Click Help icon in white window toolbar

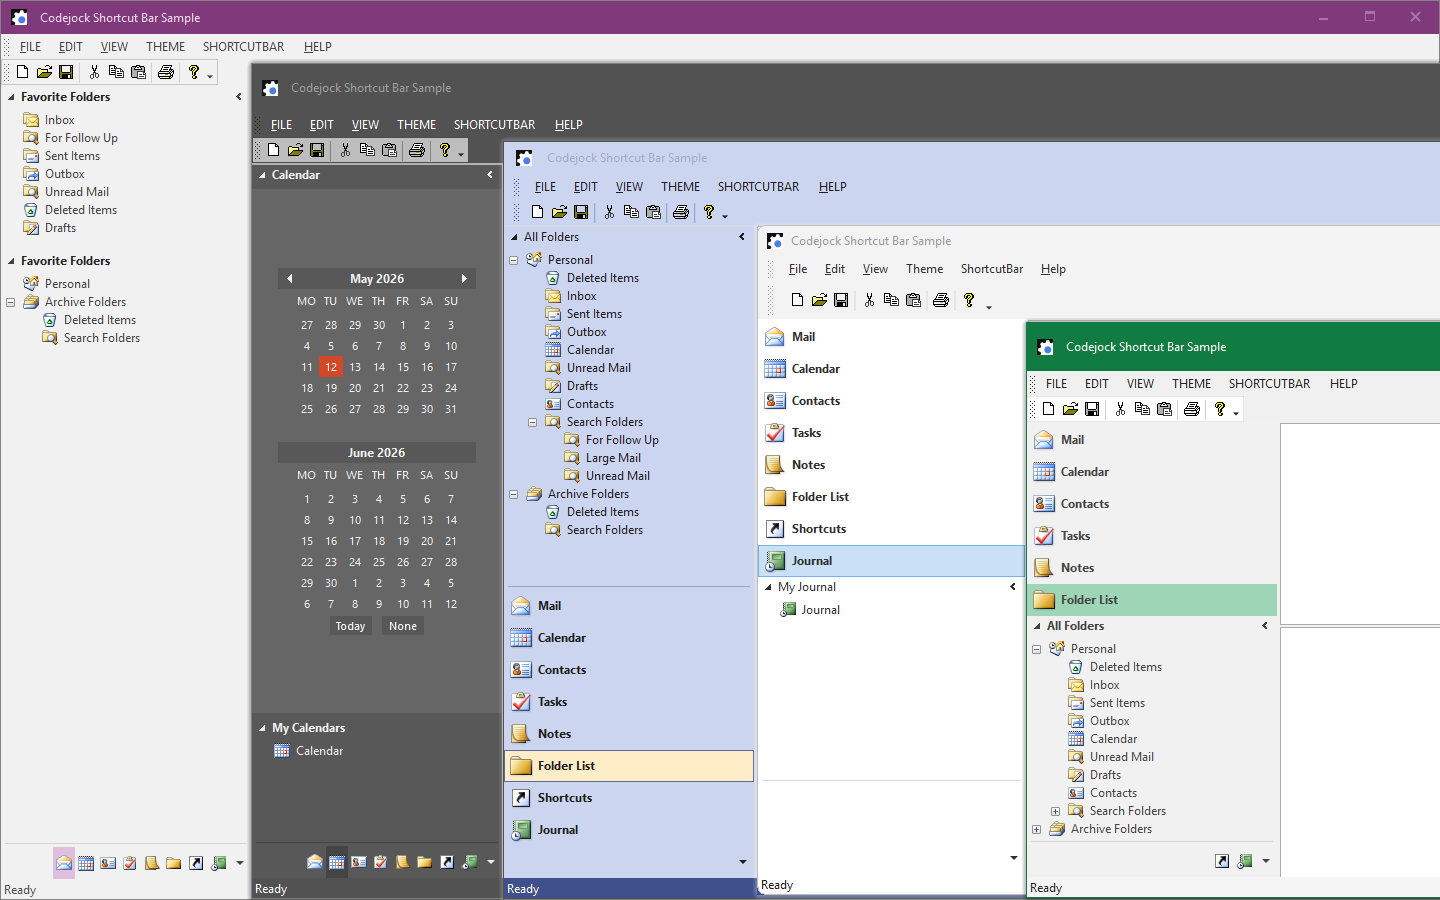(x=969, y=300)
